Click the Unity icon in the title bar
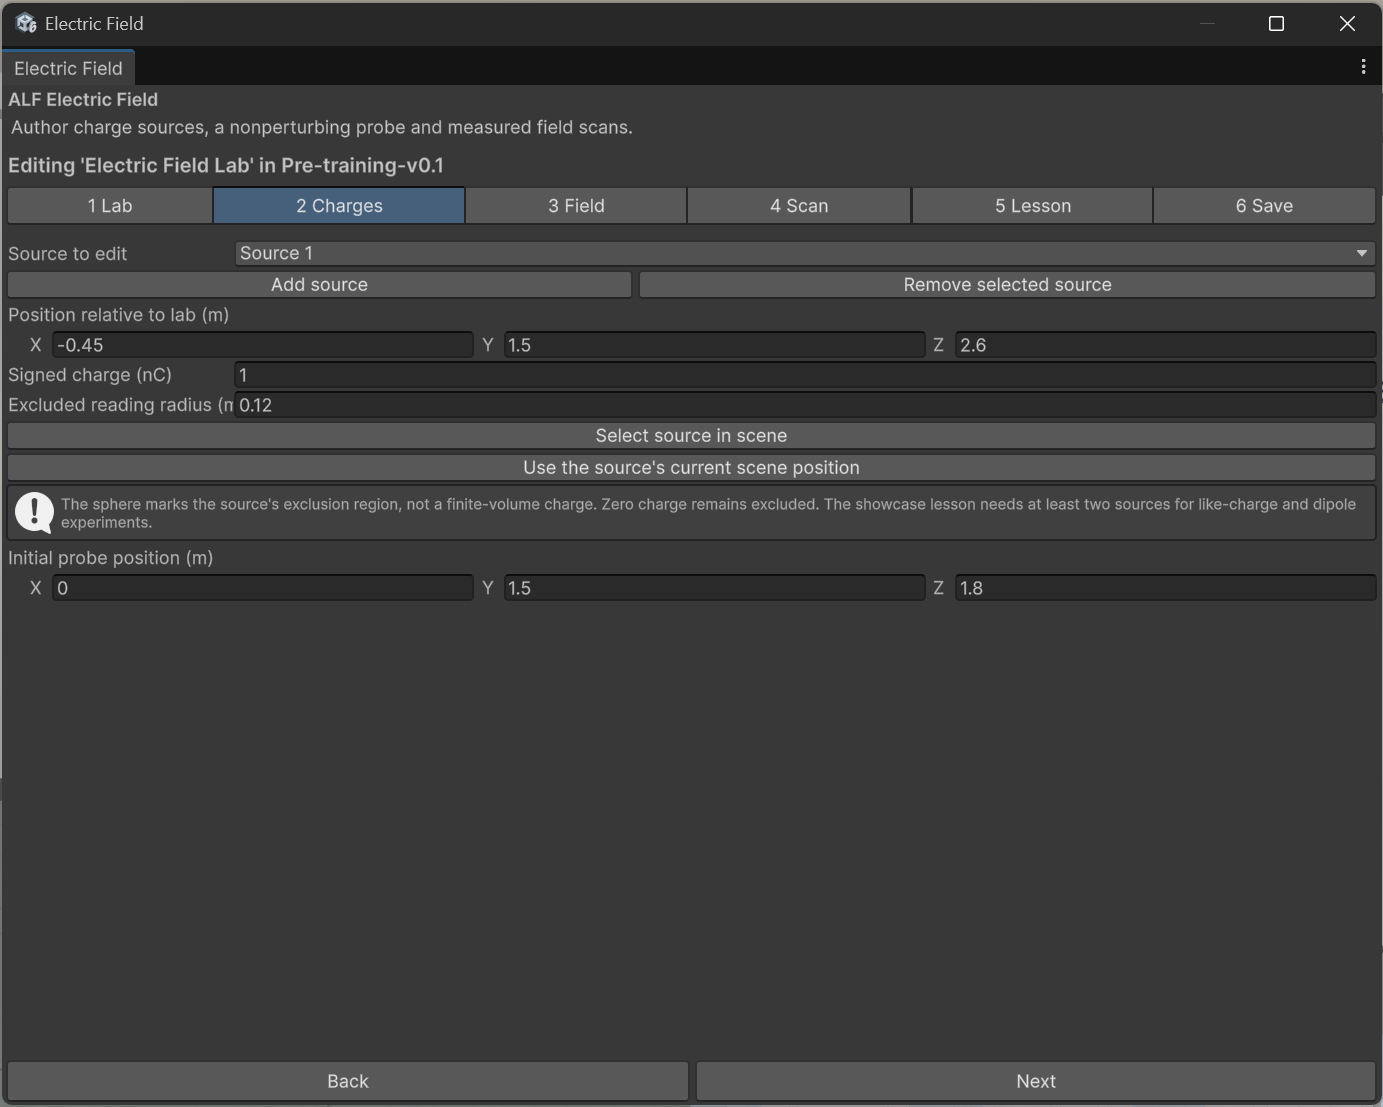Image resolution: width=1383 pixels, height=1107 pixels. point(26,23)
